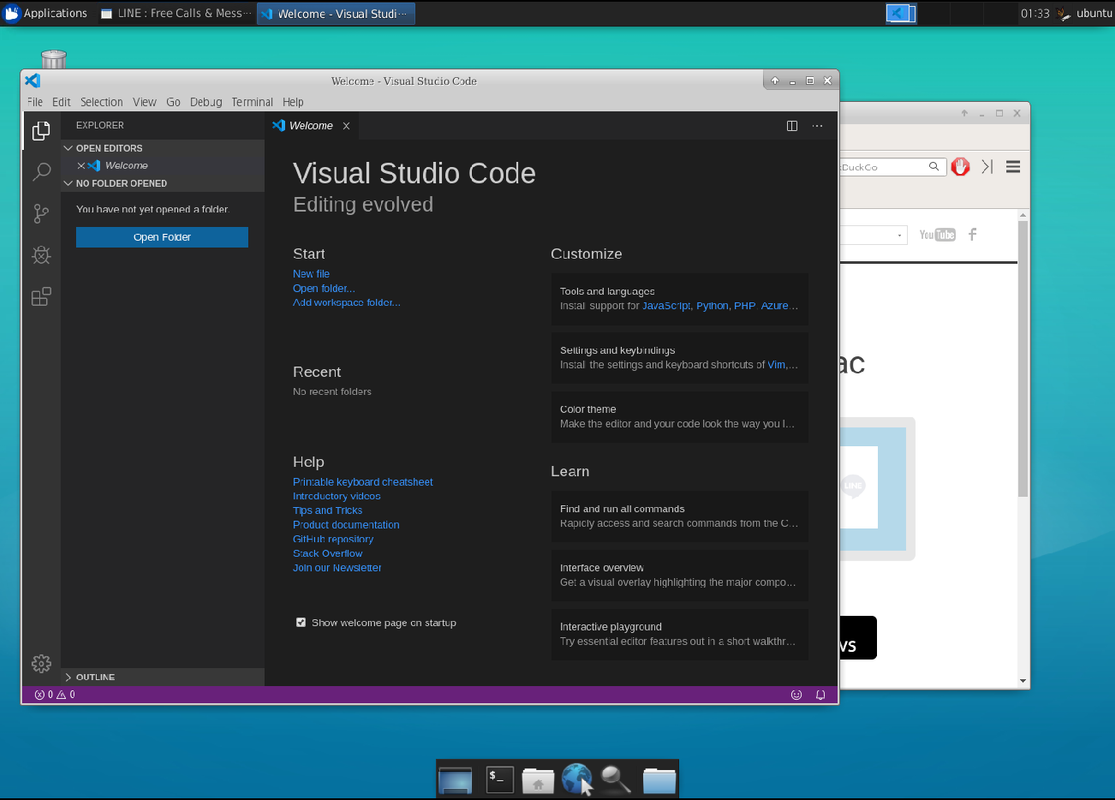Open the dropdown in browser page

(x=873, y=235)
